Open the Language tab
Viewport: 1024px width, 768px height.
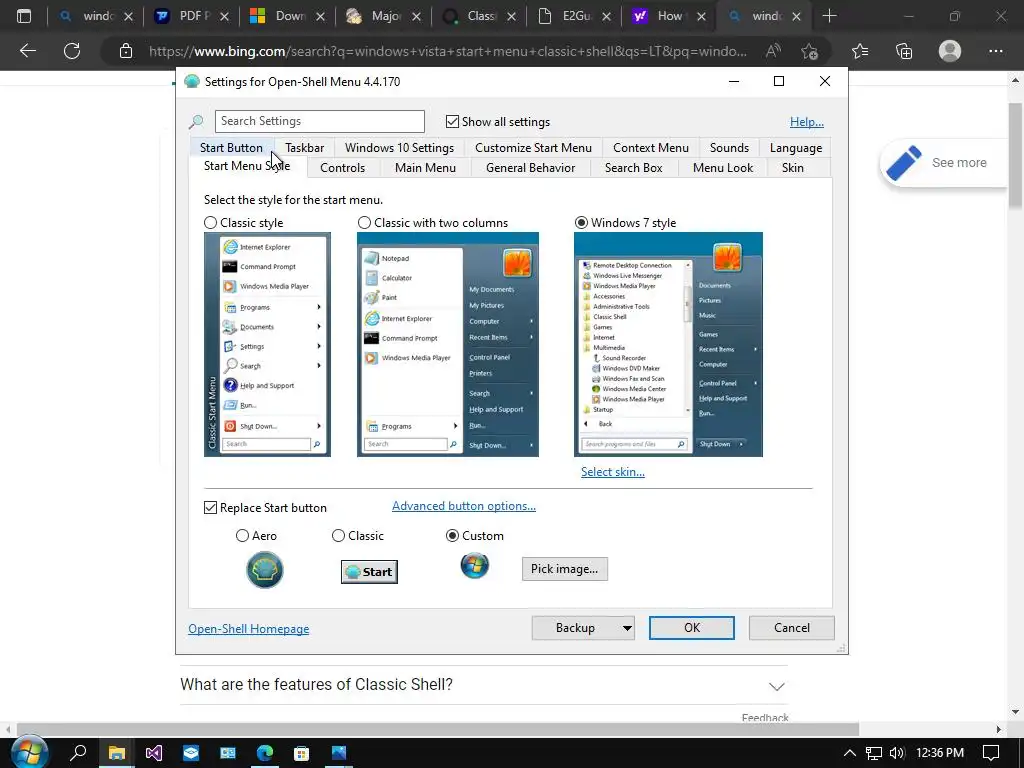(x=795, y=148)
